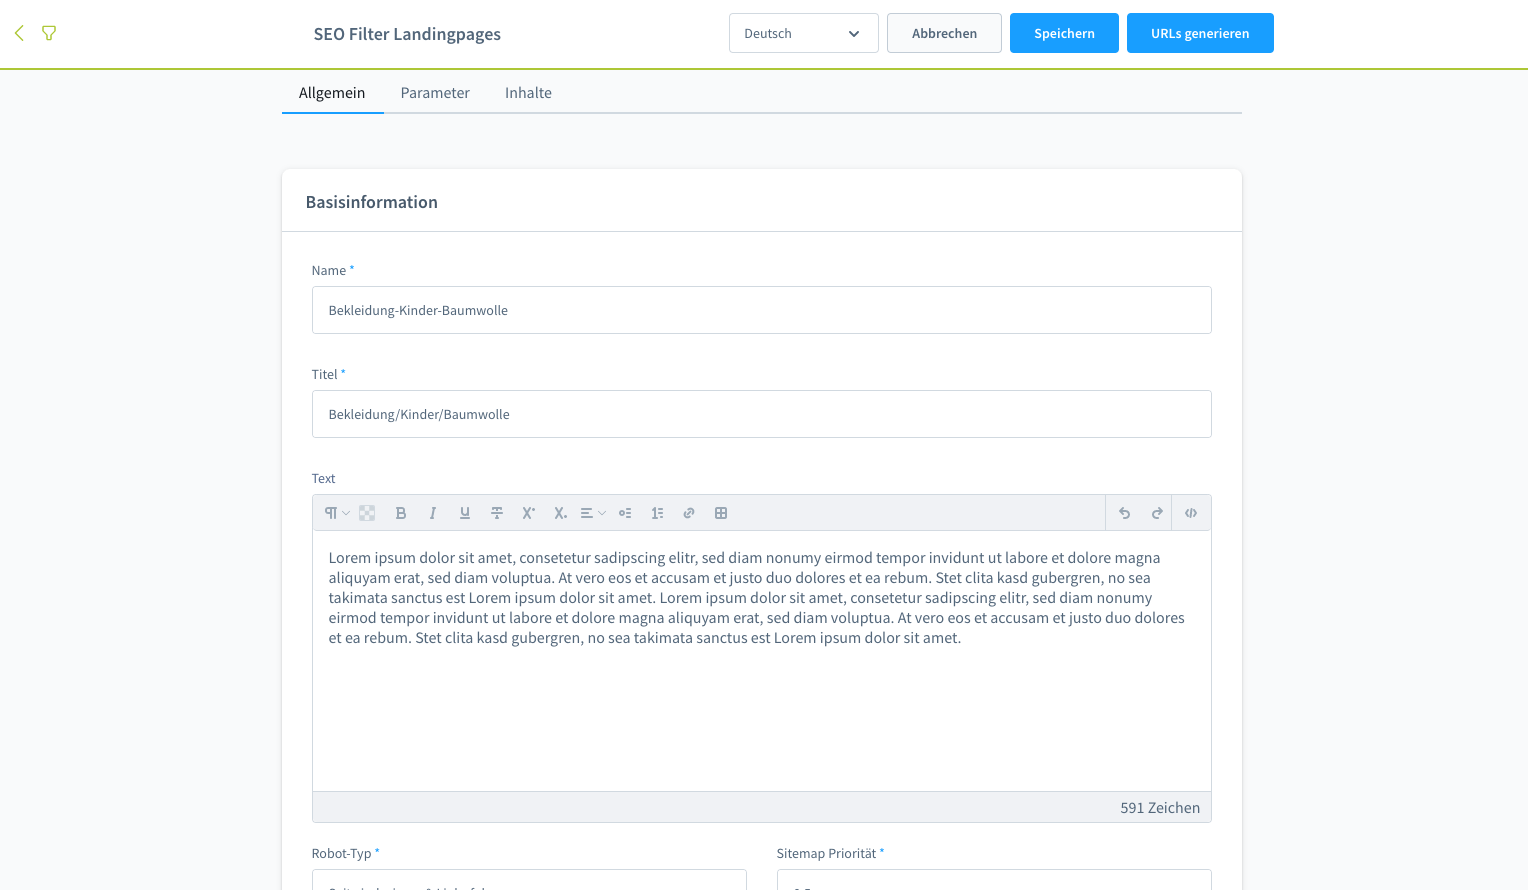The width and height of the screenshot is (1528, 890).
Task: Click the Sitemap Priorität label
Action: click(826, 853)
